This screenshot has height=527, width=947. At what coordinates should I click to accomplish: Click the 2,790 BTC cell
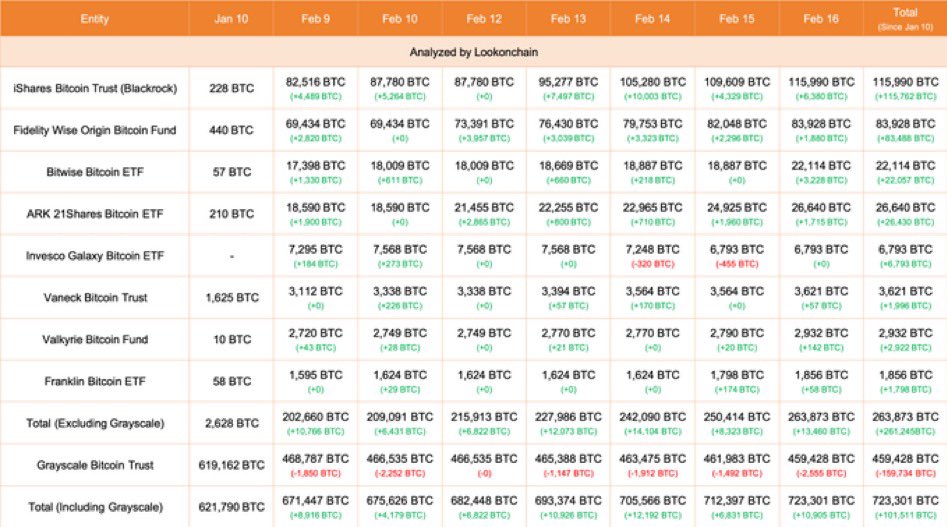[x=737, y=339]
